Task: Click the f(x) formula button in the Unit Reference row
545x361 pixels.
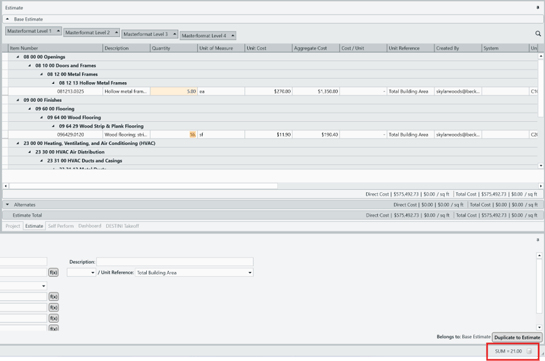Action: coord(53,272)
